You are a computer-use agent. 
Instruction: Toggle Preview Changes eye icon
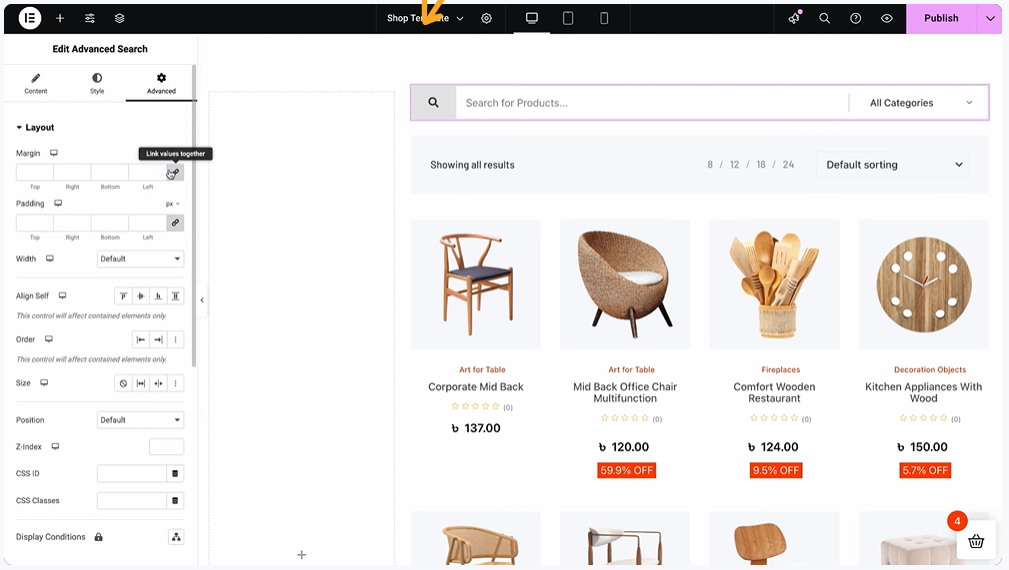887,18
